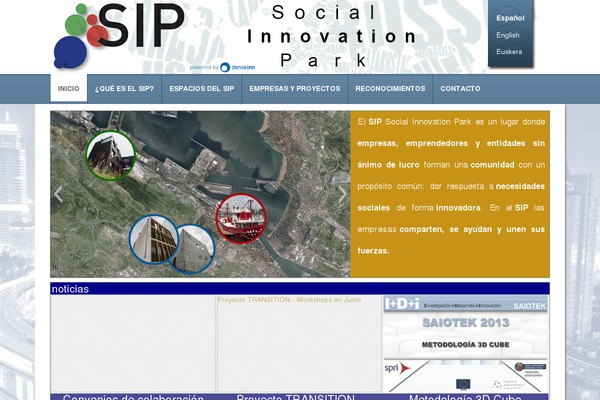Click the blue-ringed wooden facade building circle
The height and width of the screenshot is (400, 600).
click(154, 239)
